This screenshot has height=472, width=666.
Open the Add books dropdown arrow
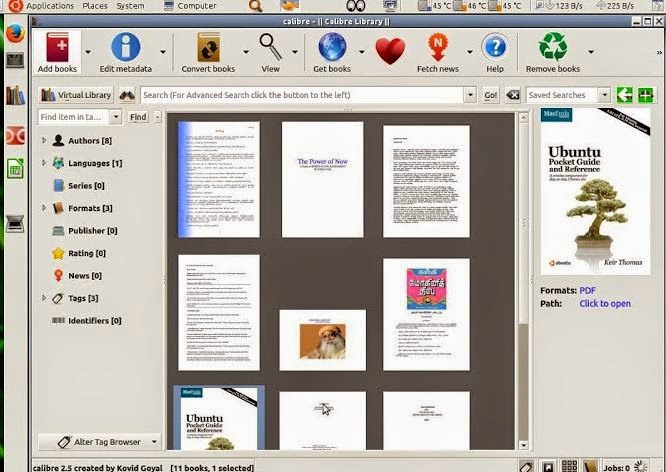[88, 52]
